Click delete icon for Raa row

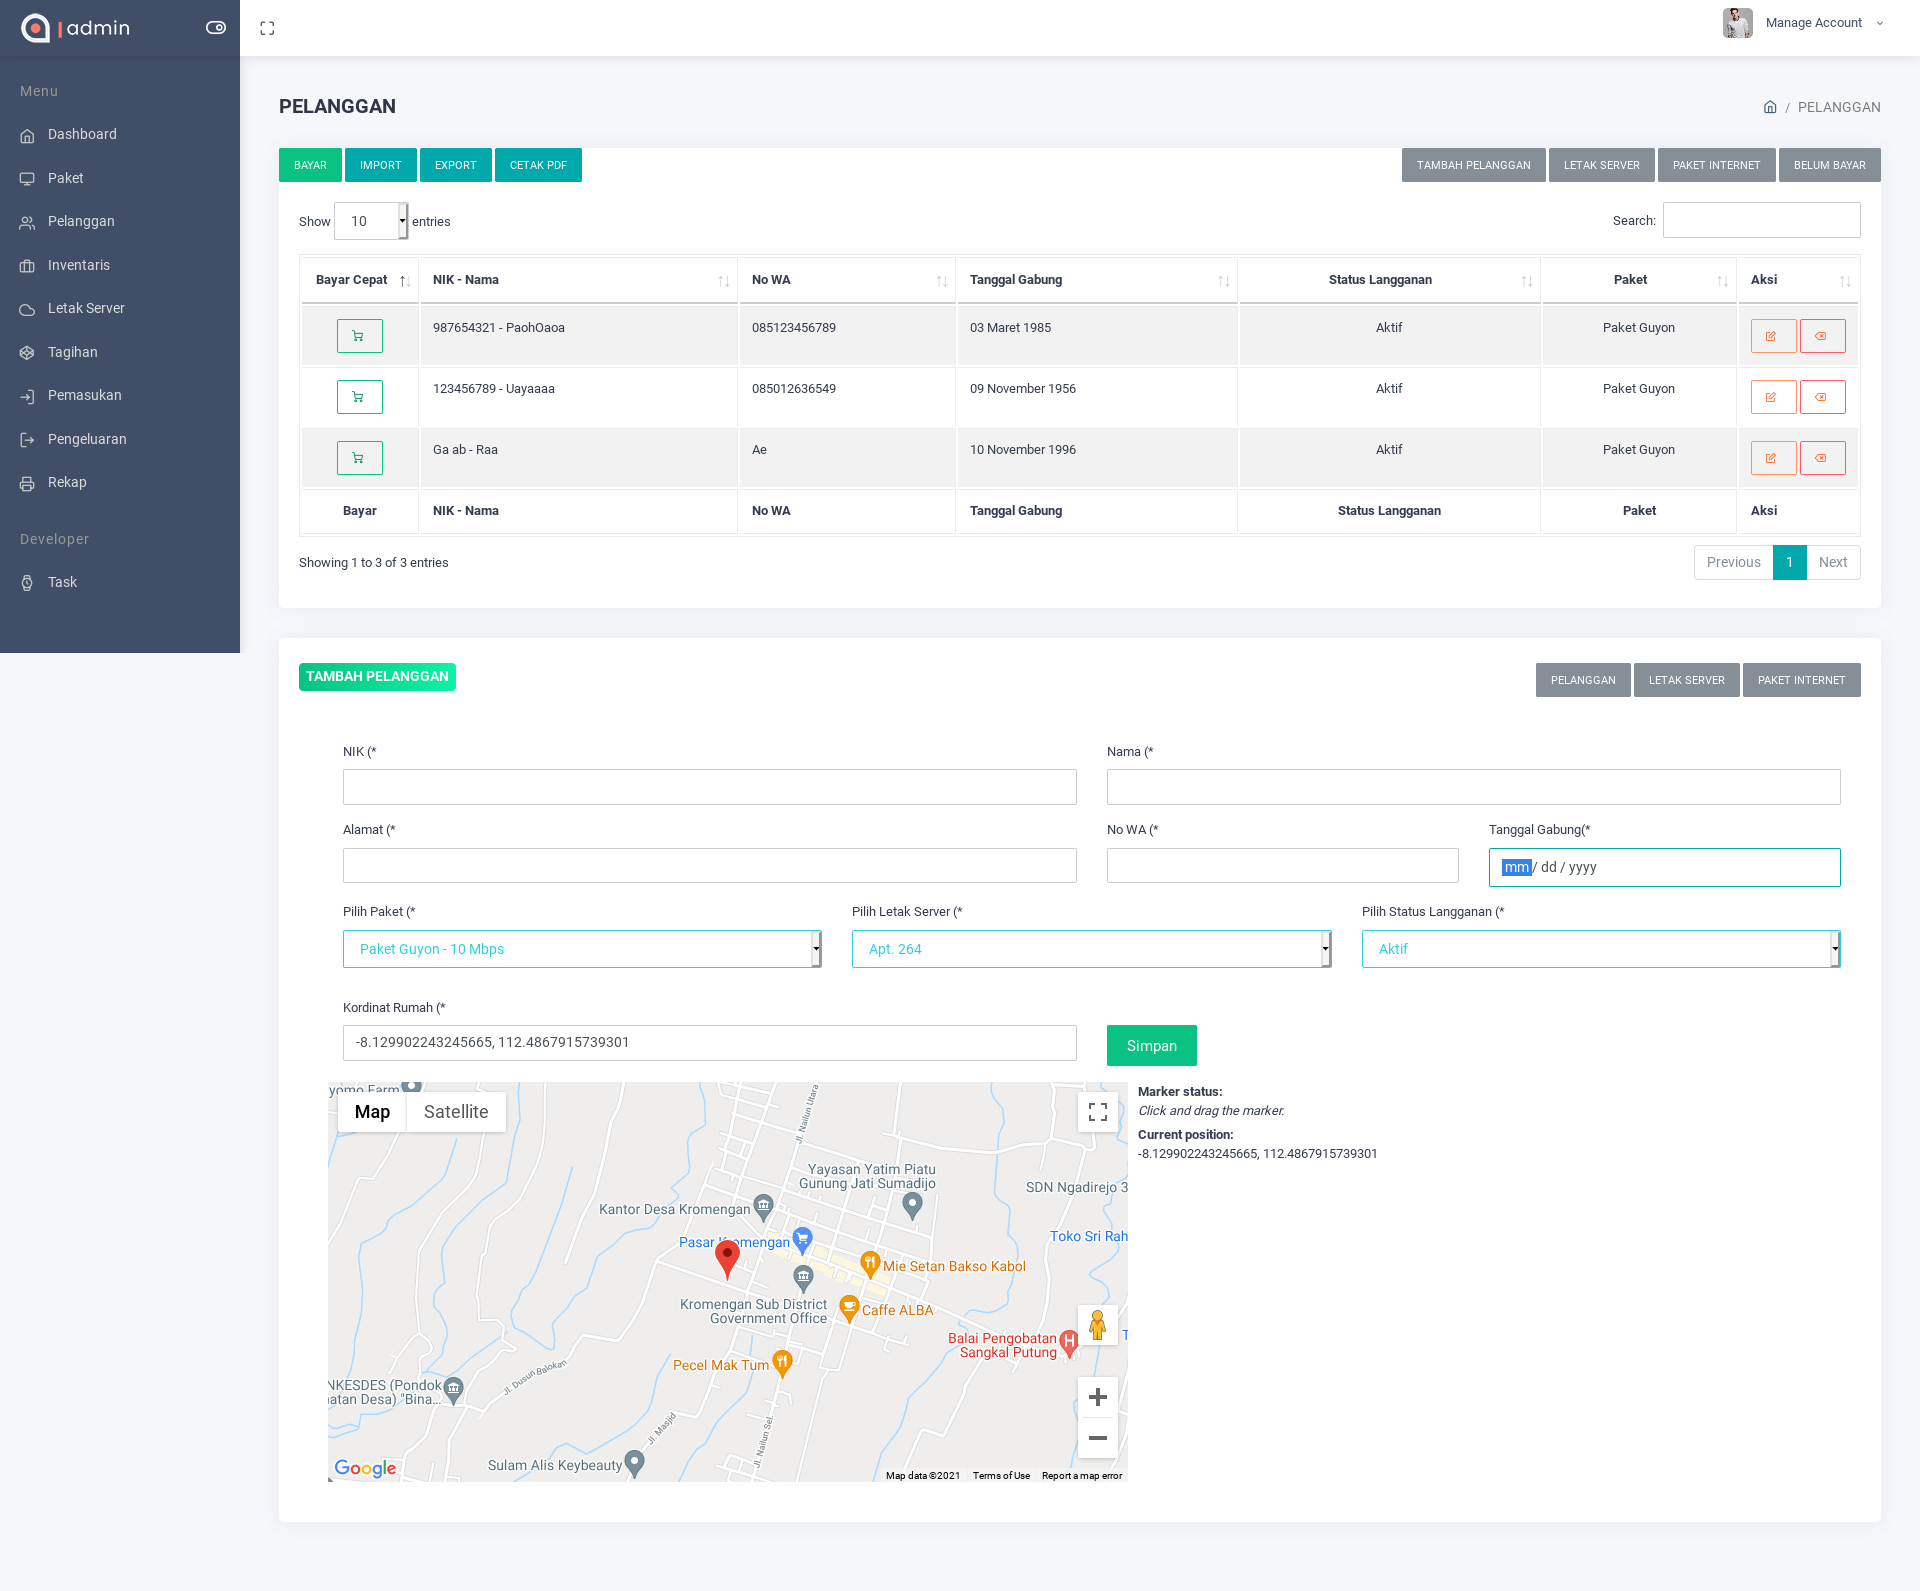[x=1822, y=458]
